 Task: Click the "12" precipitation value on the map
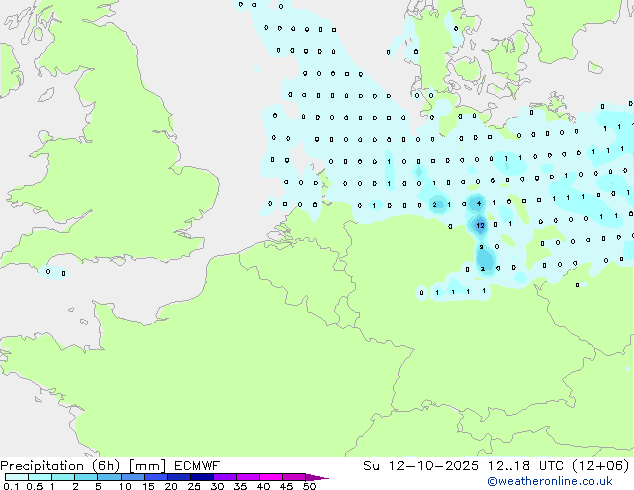(480, 226)
